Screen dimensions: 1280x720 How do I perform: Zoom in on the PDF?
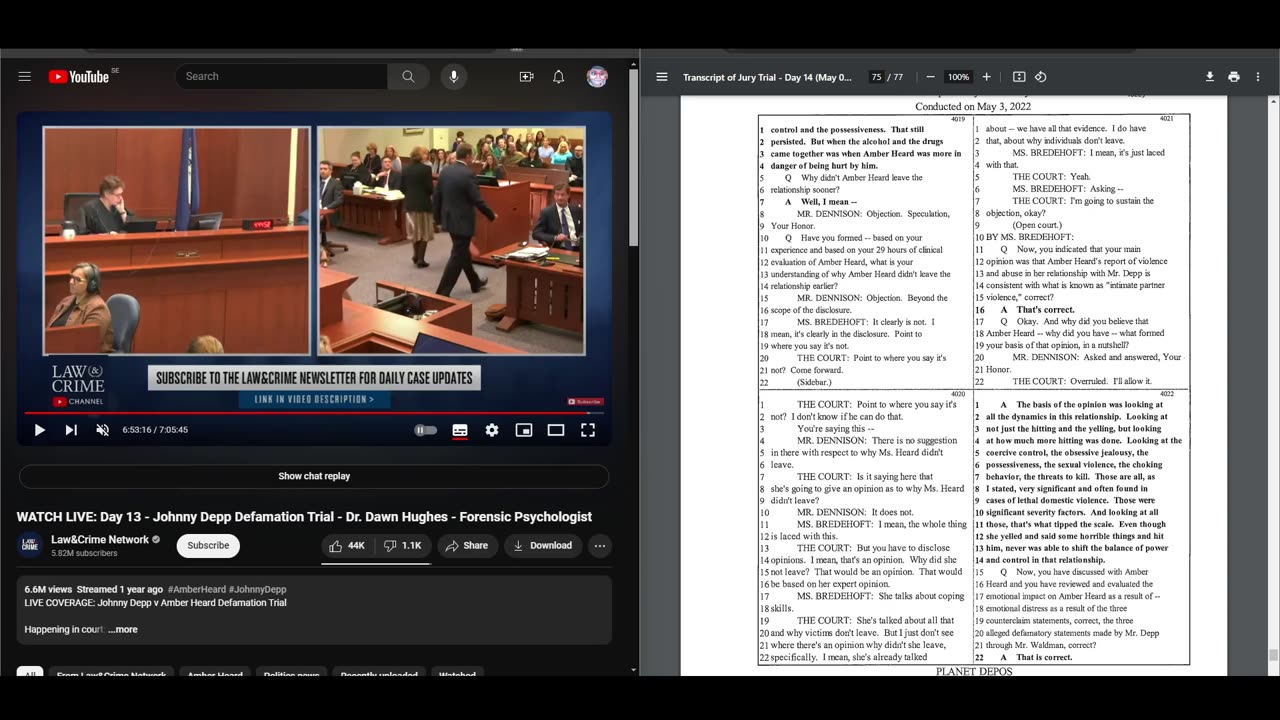986,77
